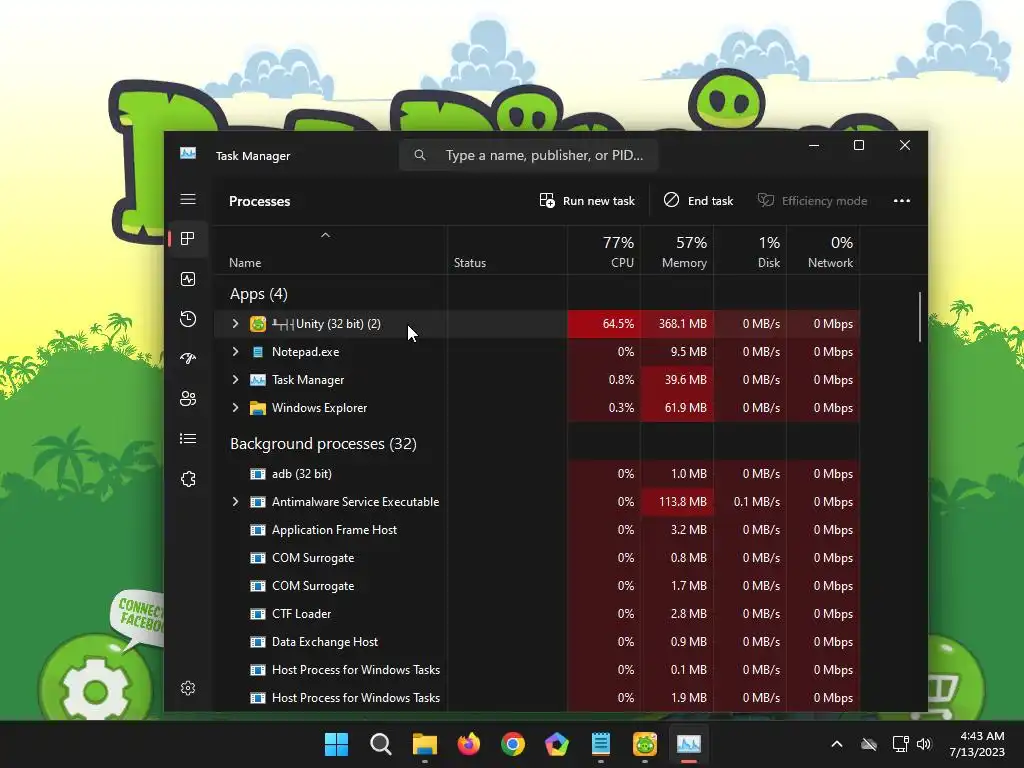Select the Application Frame Host row
The image size is (1024, 768).
coord(536,530)
